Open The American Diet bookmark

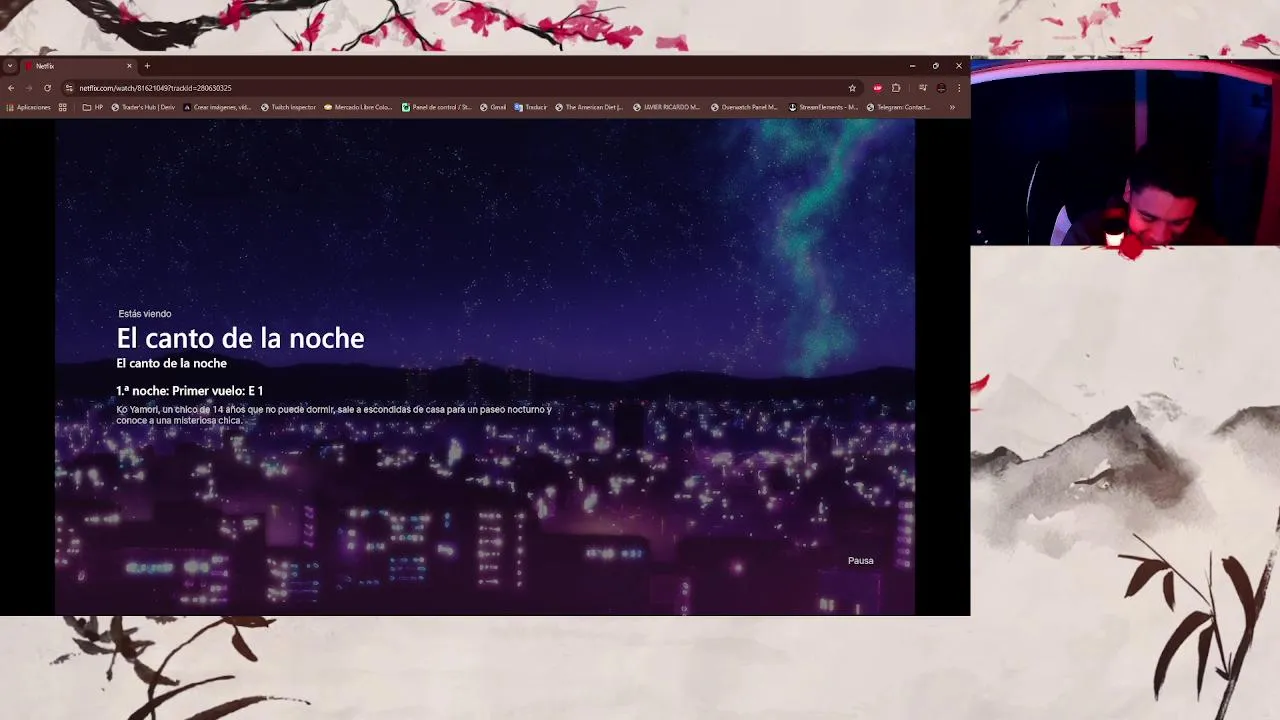(589, 107)
